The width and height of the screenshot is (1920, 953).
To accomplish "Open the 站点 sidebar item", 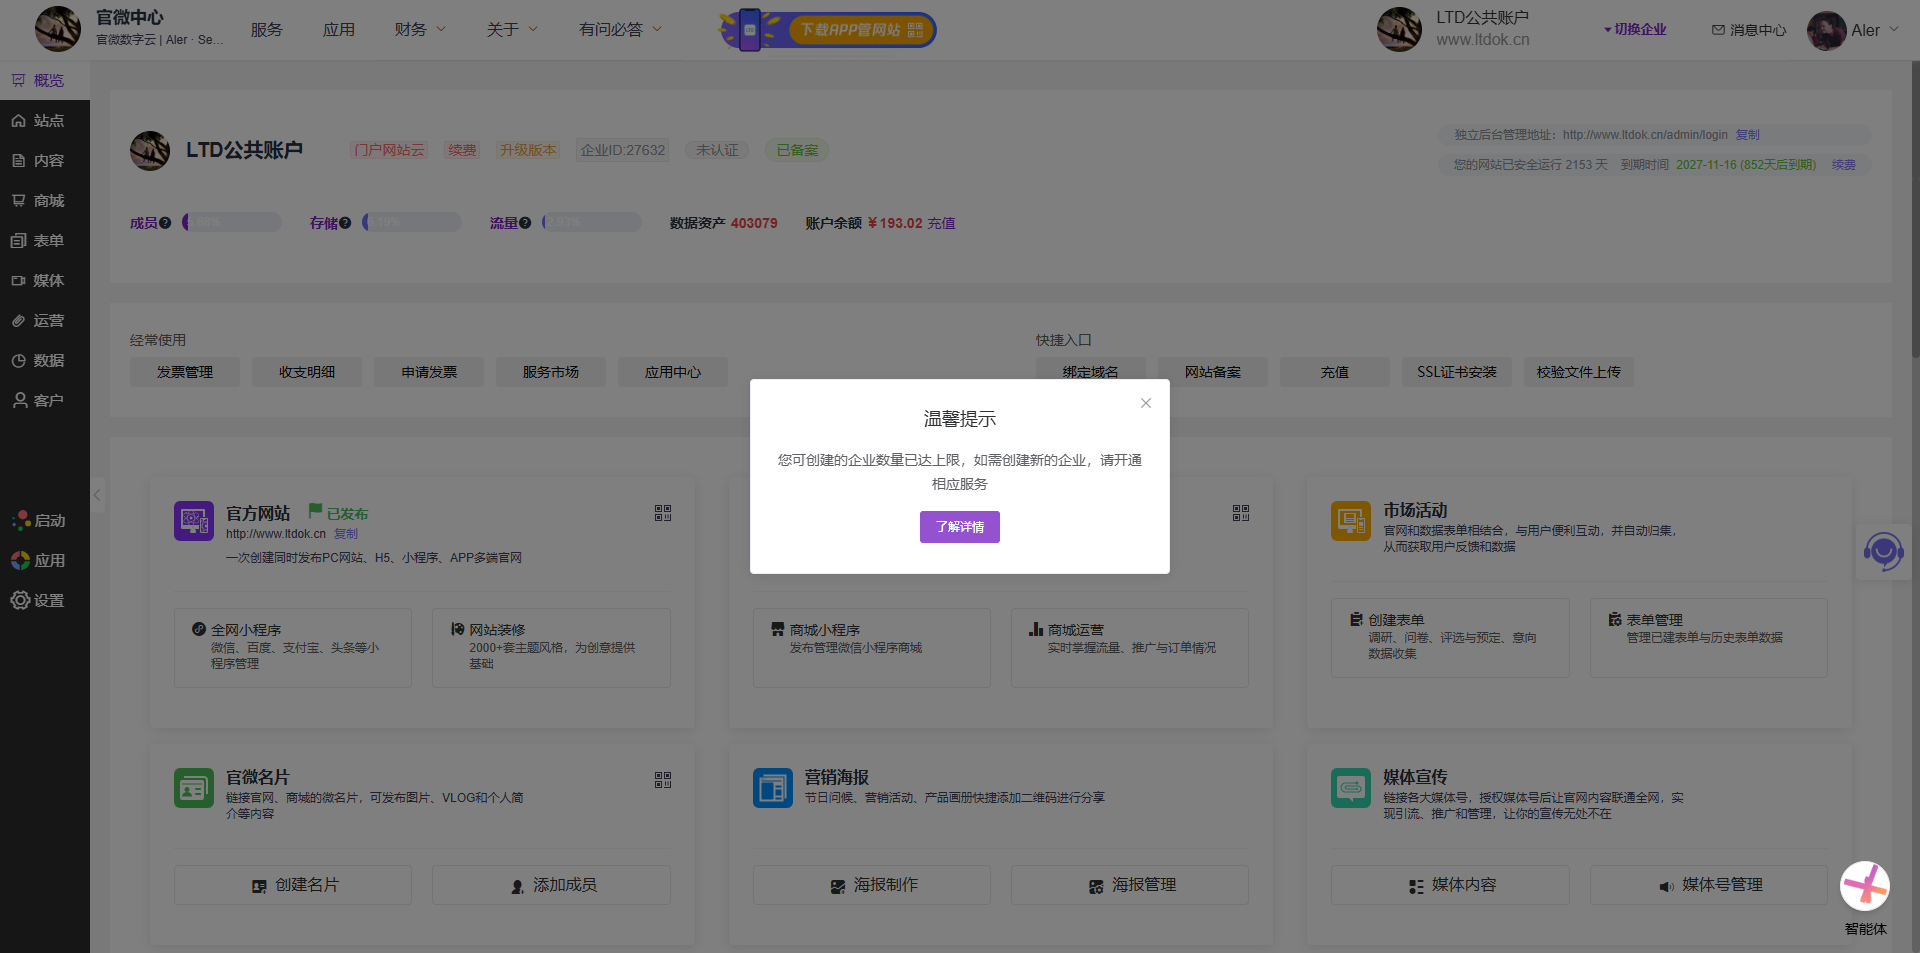I will (46, 121).
